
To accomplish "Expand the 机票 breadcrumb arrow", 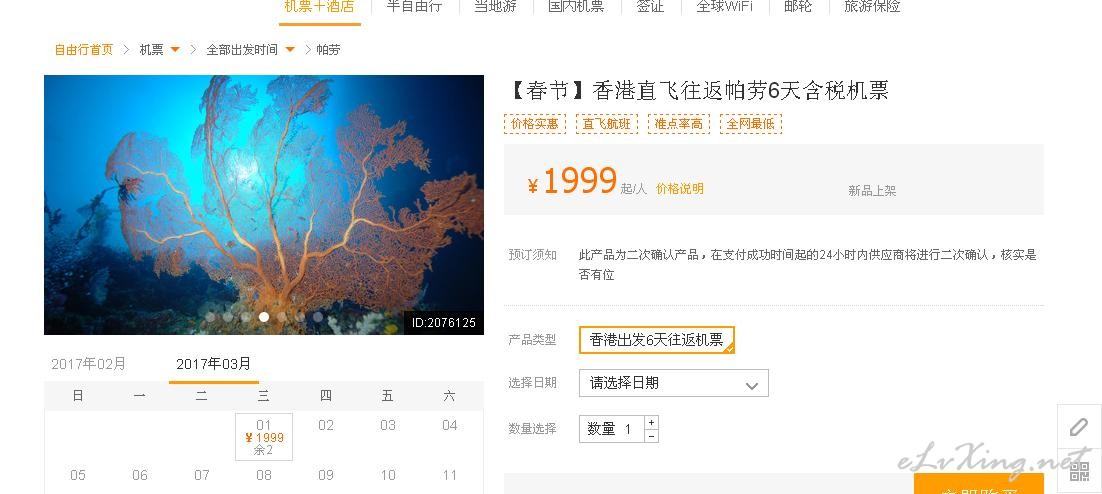I will 175,49.
